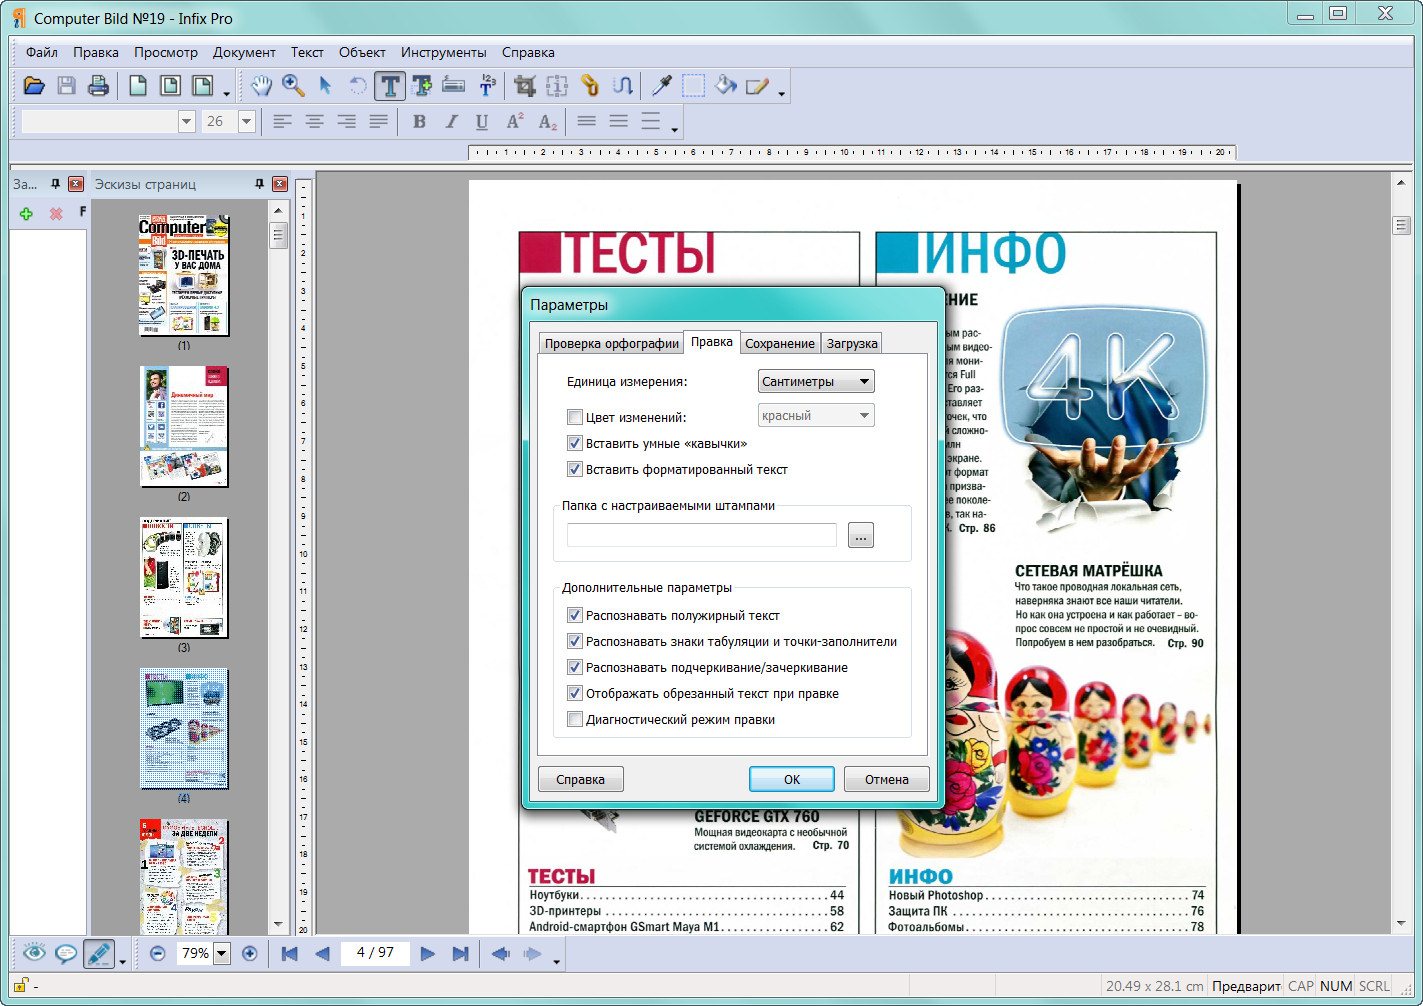Image resolution: width=1423 pixels, height=1006 pixels.
Task: Enable 'Диагностический режим правки'
Action: tap(575, 719)
